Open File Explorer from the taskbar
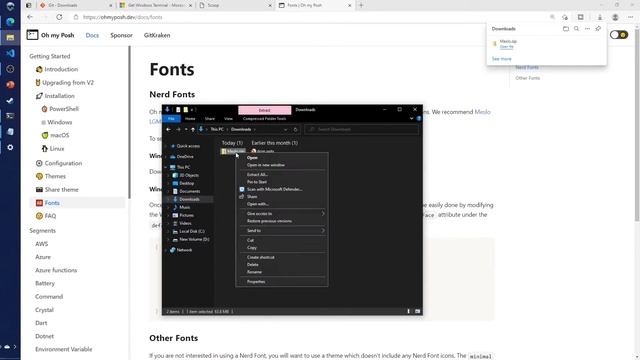640x360 pixels. tap(10, 37)
